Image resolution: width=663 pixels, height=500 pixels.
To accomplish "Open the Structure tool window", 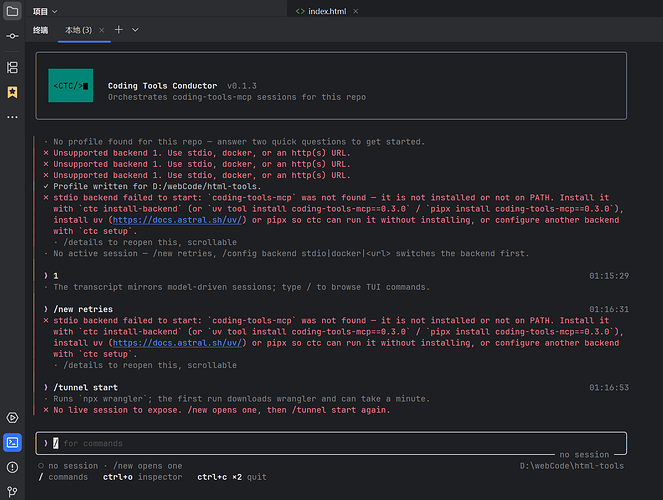I will [12, 67].
